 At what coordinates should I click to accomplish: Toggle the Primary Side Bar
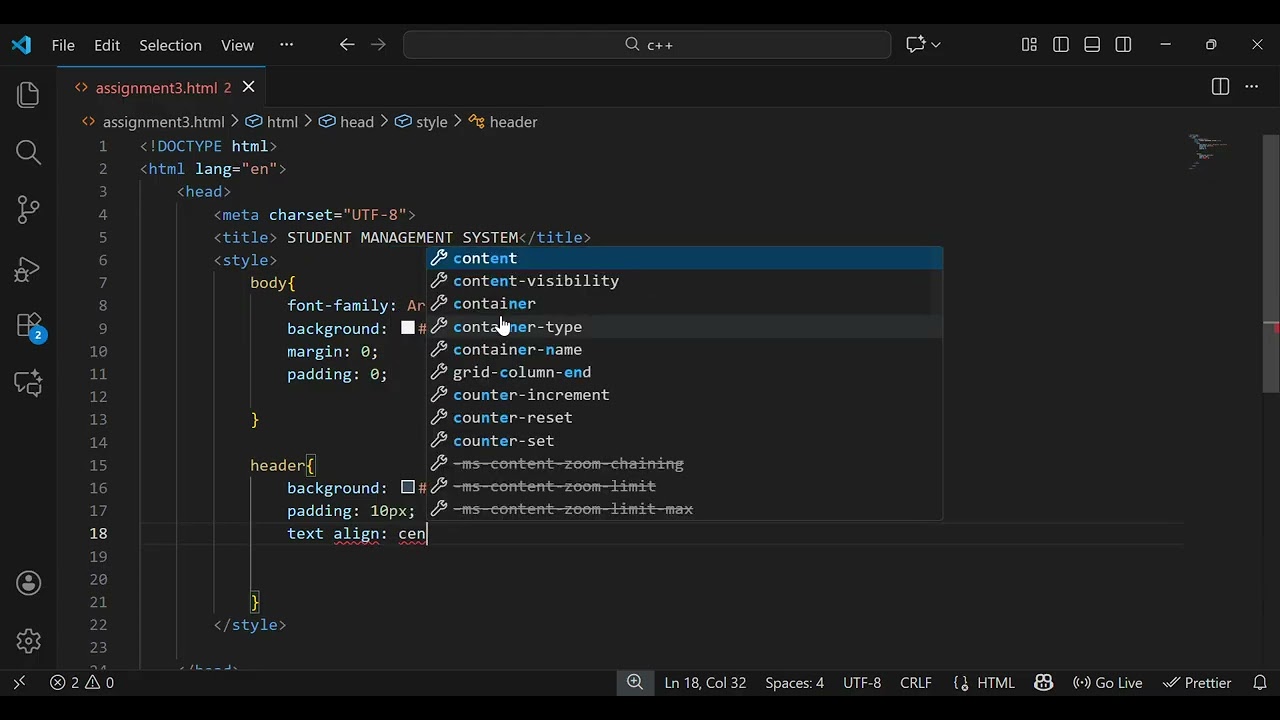1061,45
